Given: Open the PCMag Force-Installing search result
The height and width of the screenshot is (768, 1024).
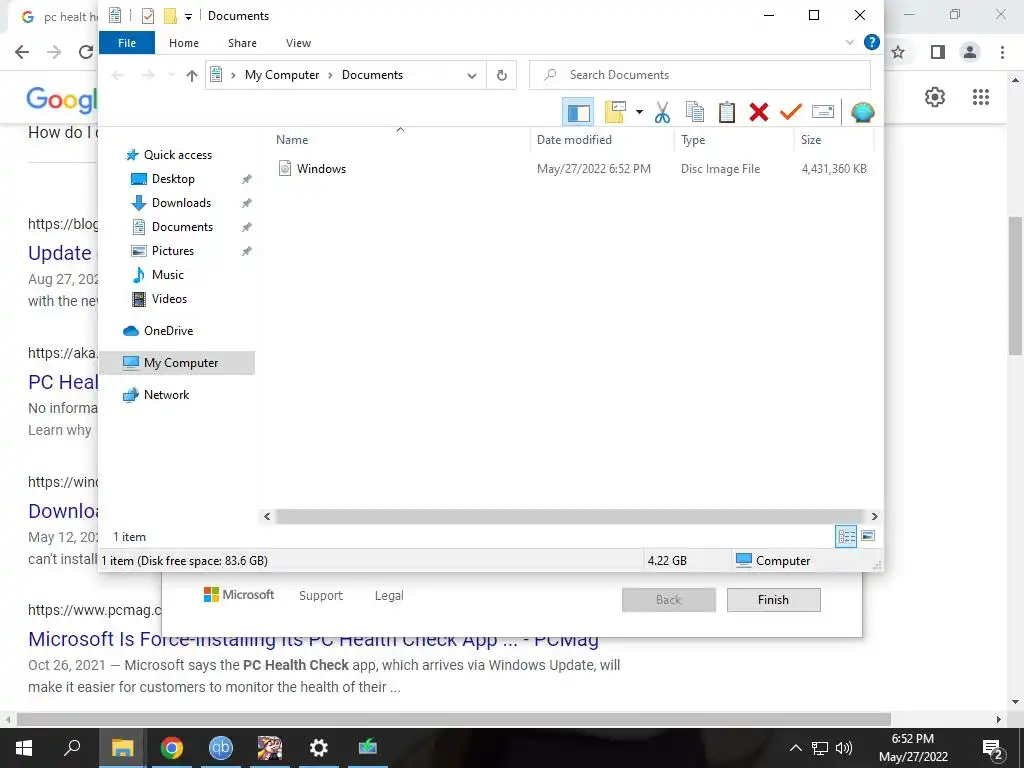Looking at the screenshot, I should pos(313,639).
